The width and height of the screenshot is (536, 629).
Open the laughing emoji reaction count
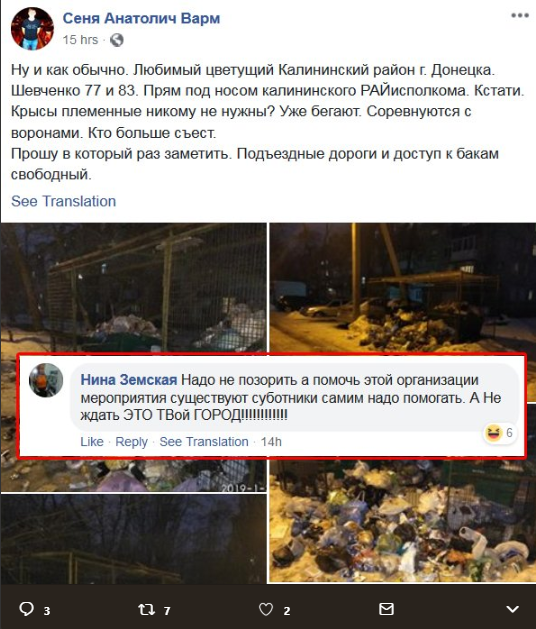tap(499, 433)
